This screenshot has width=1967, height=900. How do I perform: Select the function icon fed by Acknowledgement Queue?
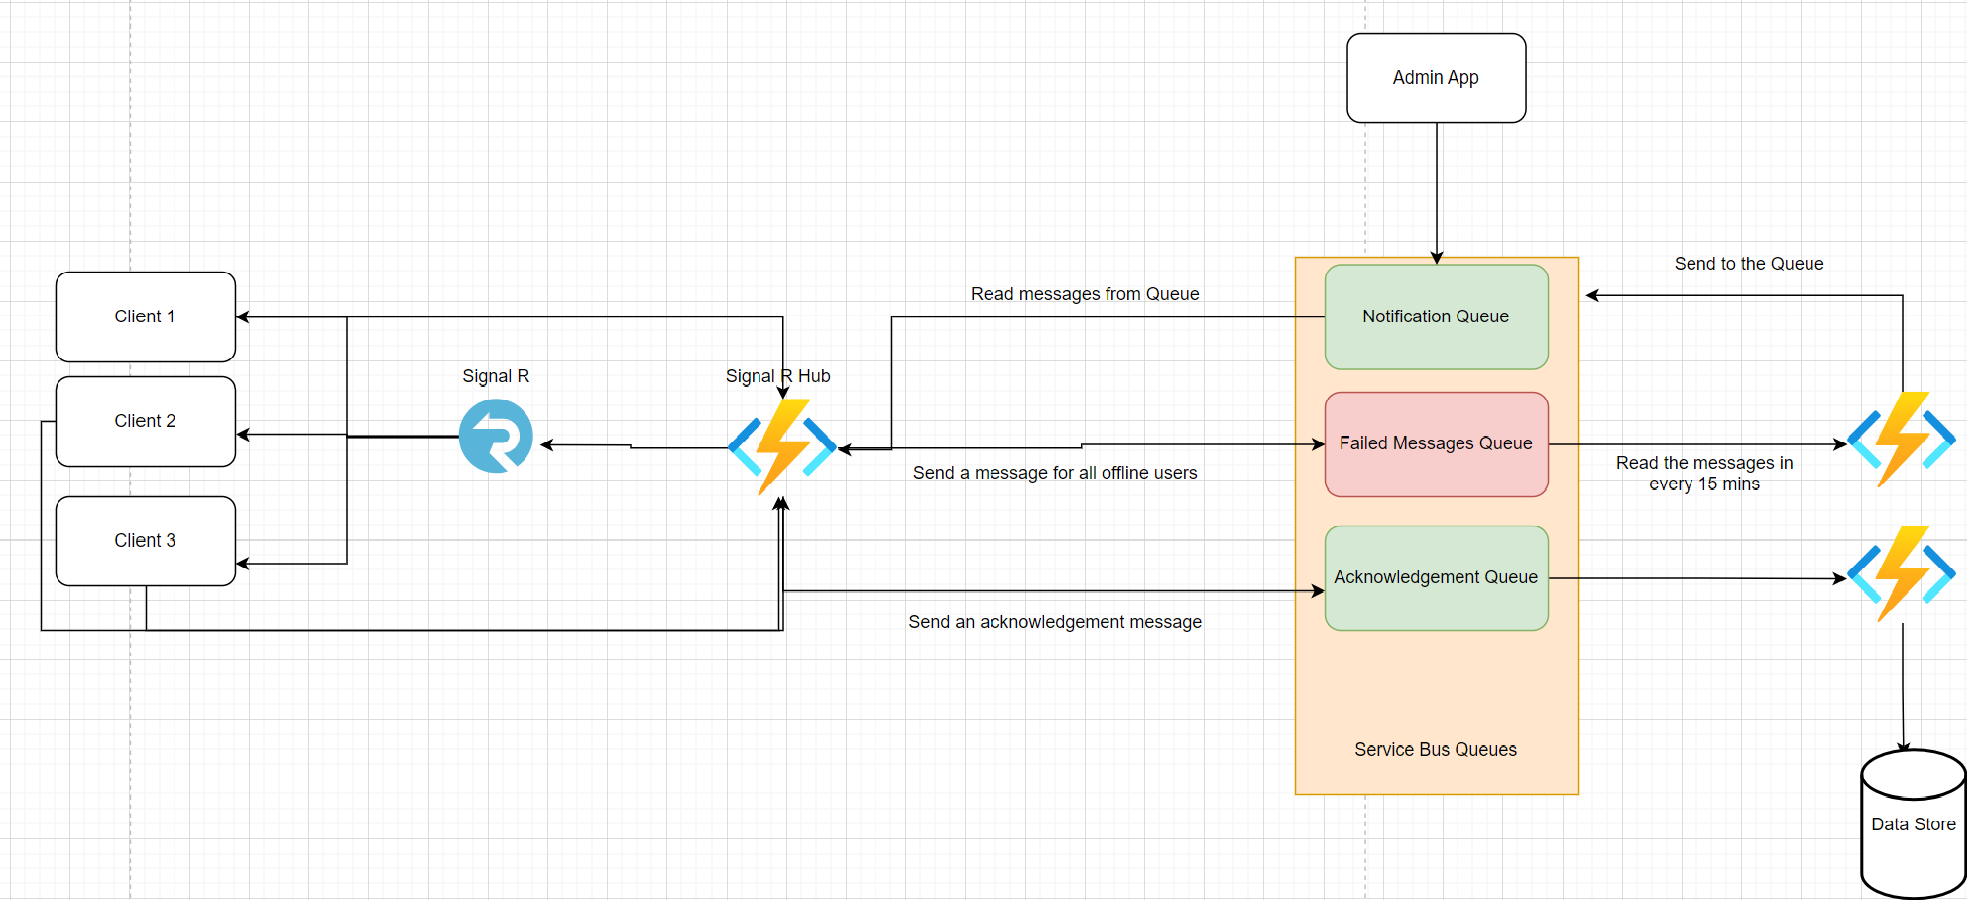tap(1901, 574)
